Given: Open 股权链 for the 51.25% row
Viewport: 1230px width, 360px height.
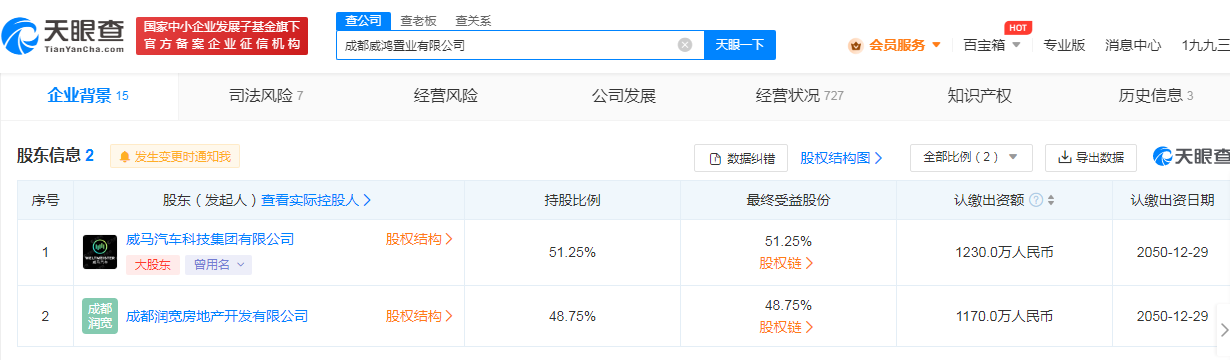Looking at the screenshot, I should [787, 264].
